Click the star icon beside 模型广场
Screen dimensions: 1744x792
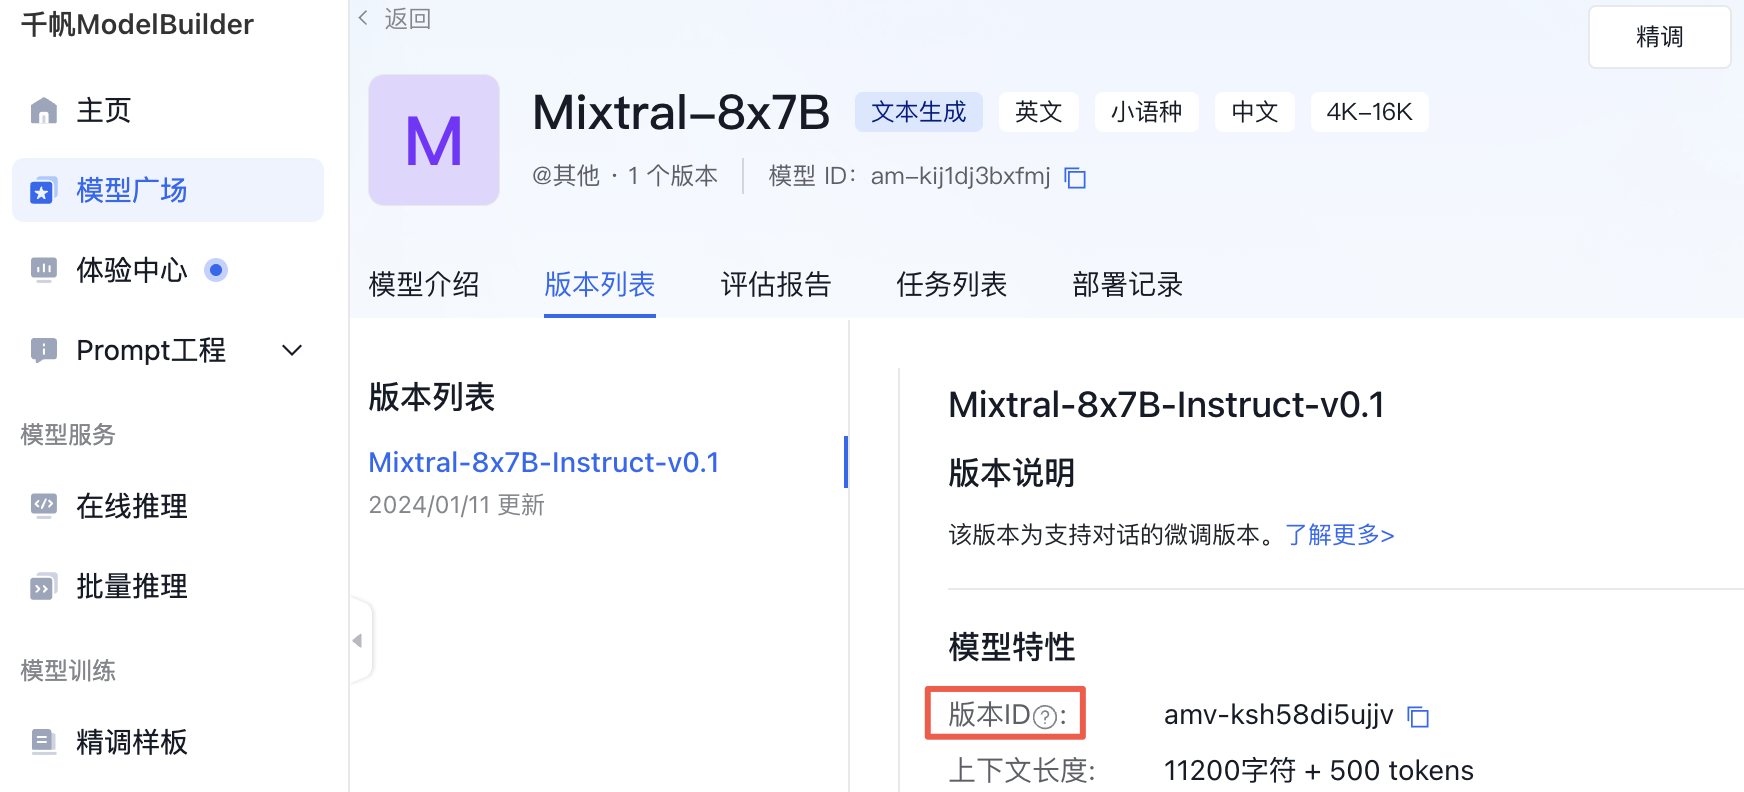point(43,190)
